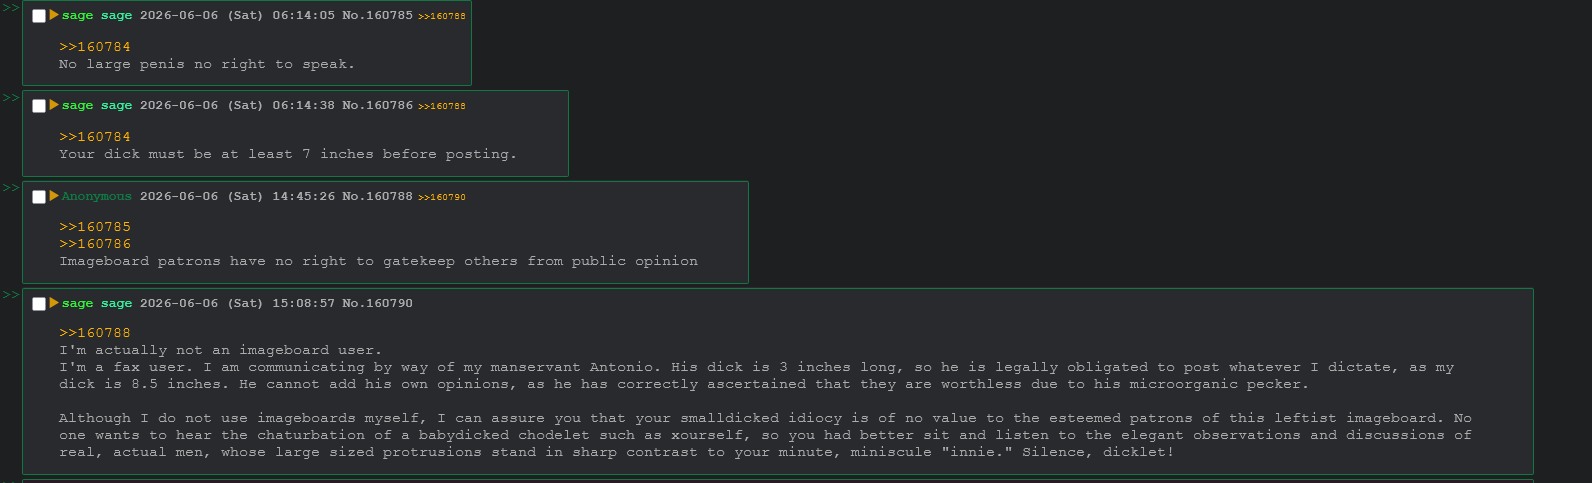This screenshot has height=483, width=1592.
Task: Click the sage sage name on post 160790
Action: (97, 303)
